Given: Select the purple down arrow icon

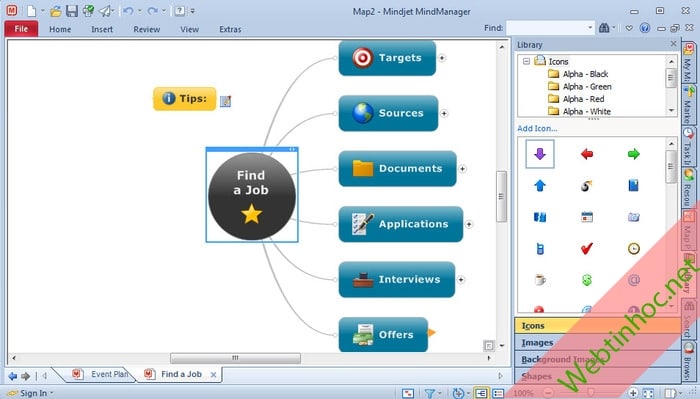Looking at the screenshot, I should (540, 154).
